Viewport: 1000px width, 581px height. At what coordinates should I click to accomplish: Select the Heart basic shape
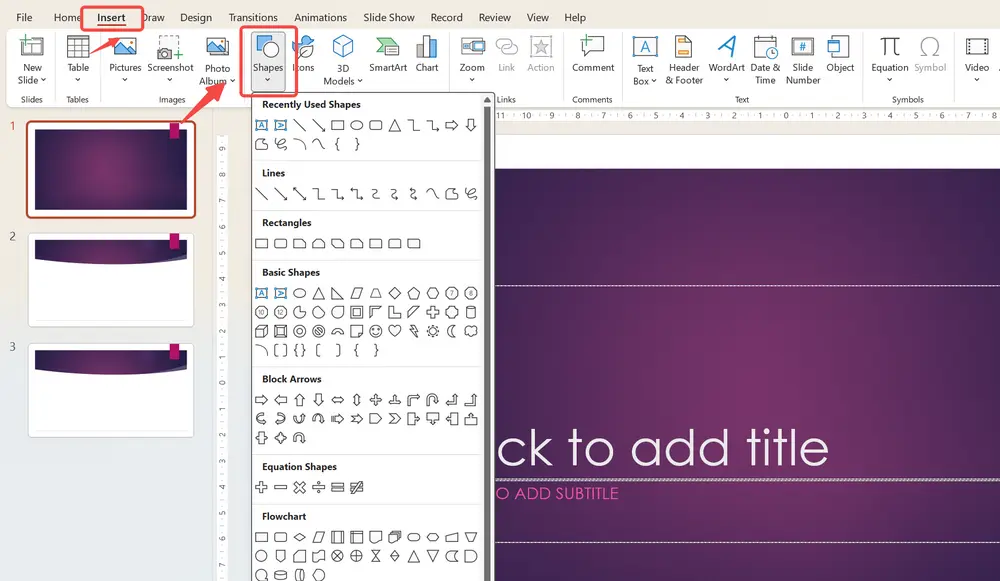click(x=395, y=332)
